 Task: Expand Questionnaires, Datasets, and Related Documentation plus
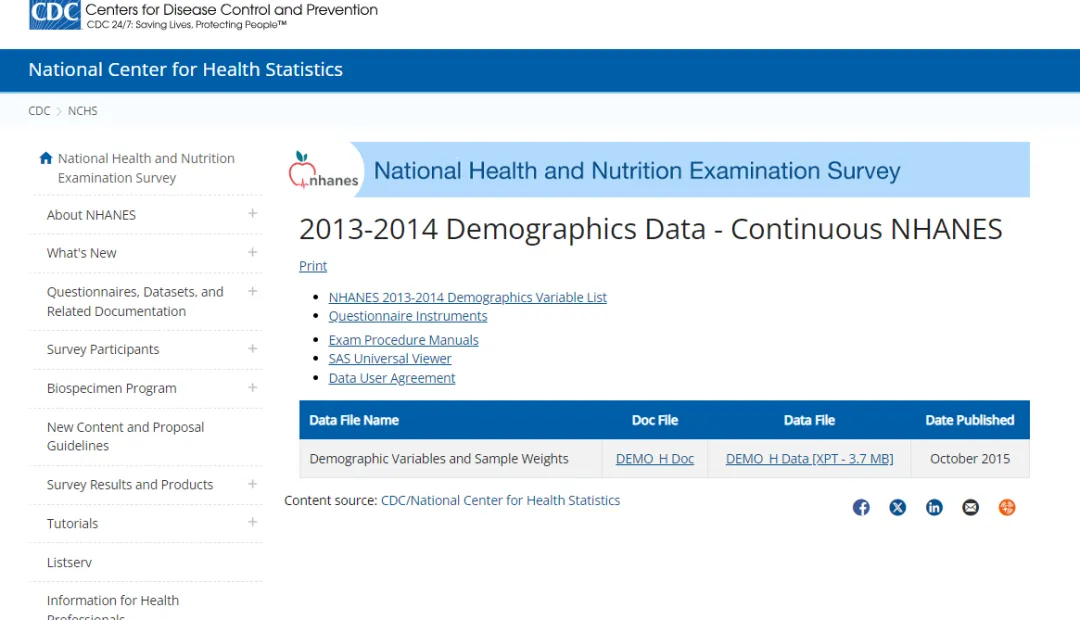tap(253, 291)
